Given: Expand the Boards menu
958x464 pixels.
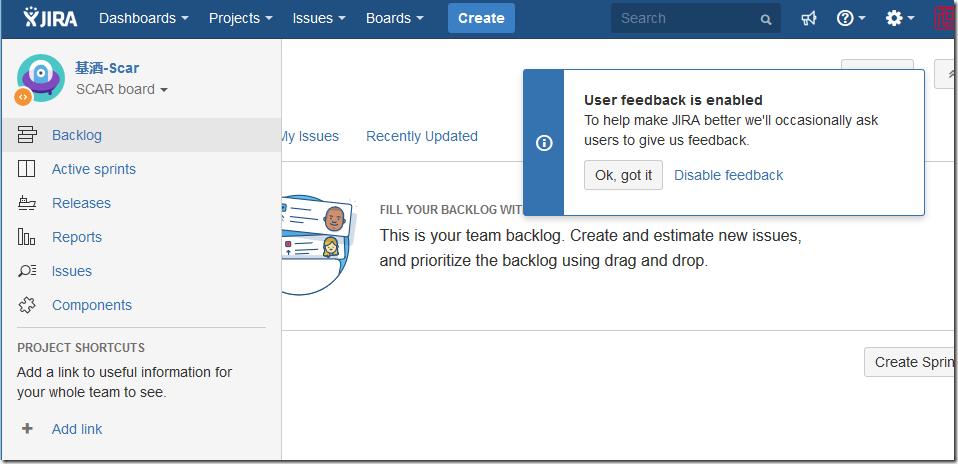Looking at the screenshot, I should point(395,18).
